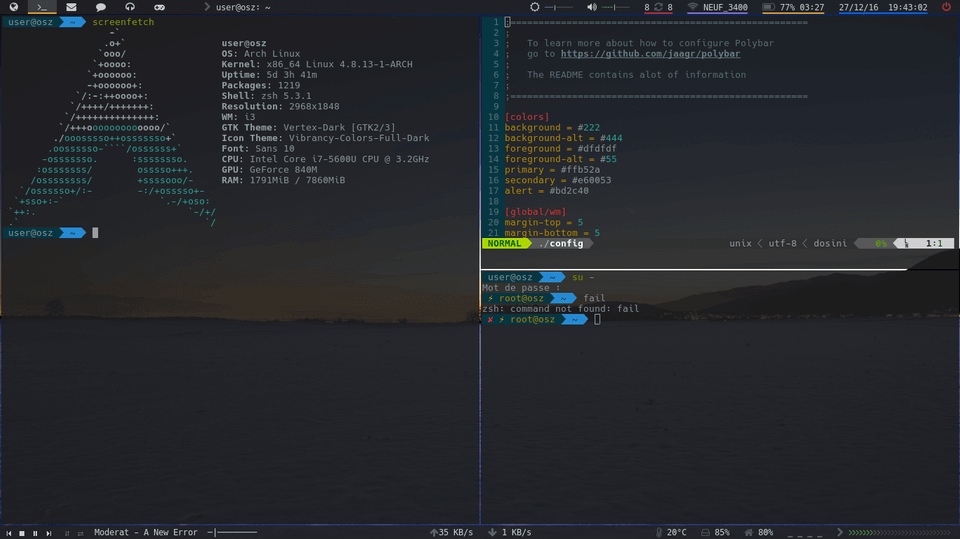The image size is (960, 539).
Task: Click the battery icon
Action: pos(768,7)
